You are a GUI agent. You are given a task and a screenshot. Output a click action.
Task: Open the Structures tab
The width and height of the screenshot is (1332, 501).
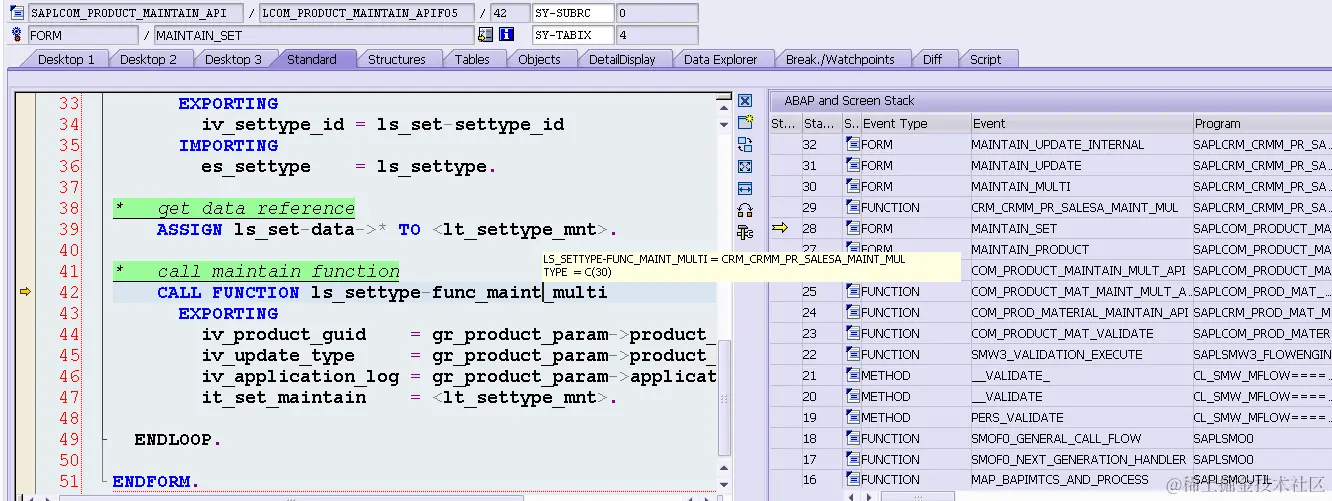coord(397,59)
